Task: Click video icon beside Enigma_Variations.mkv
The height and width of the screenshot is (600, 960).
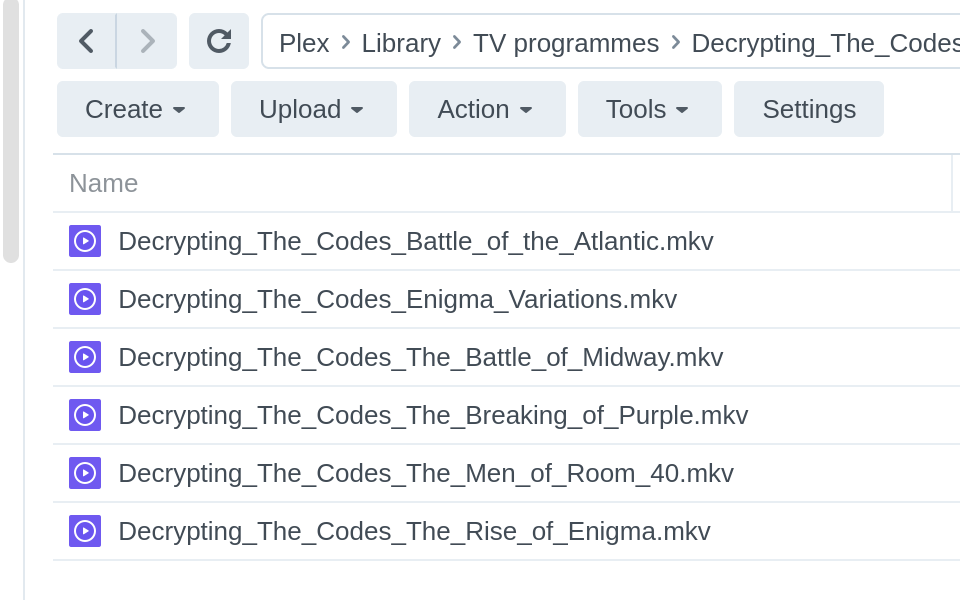Action: coord(85,299)
